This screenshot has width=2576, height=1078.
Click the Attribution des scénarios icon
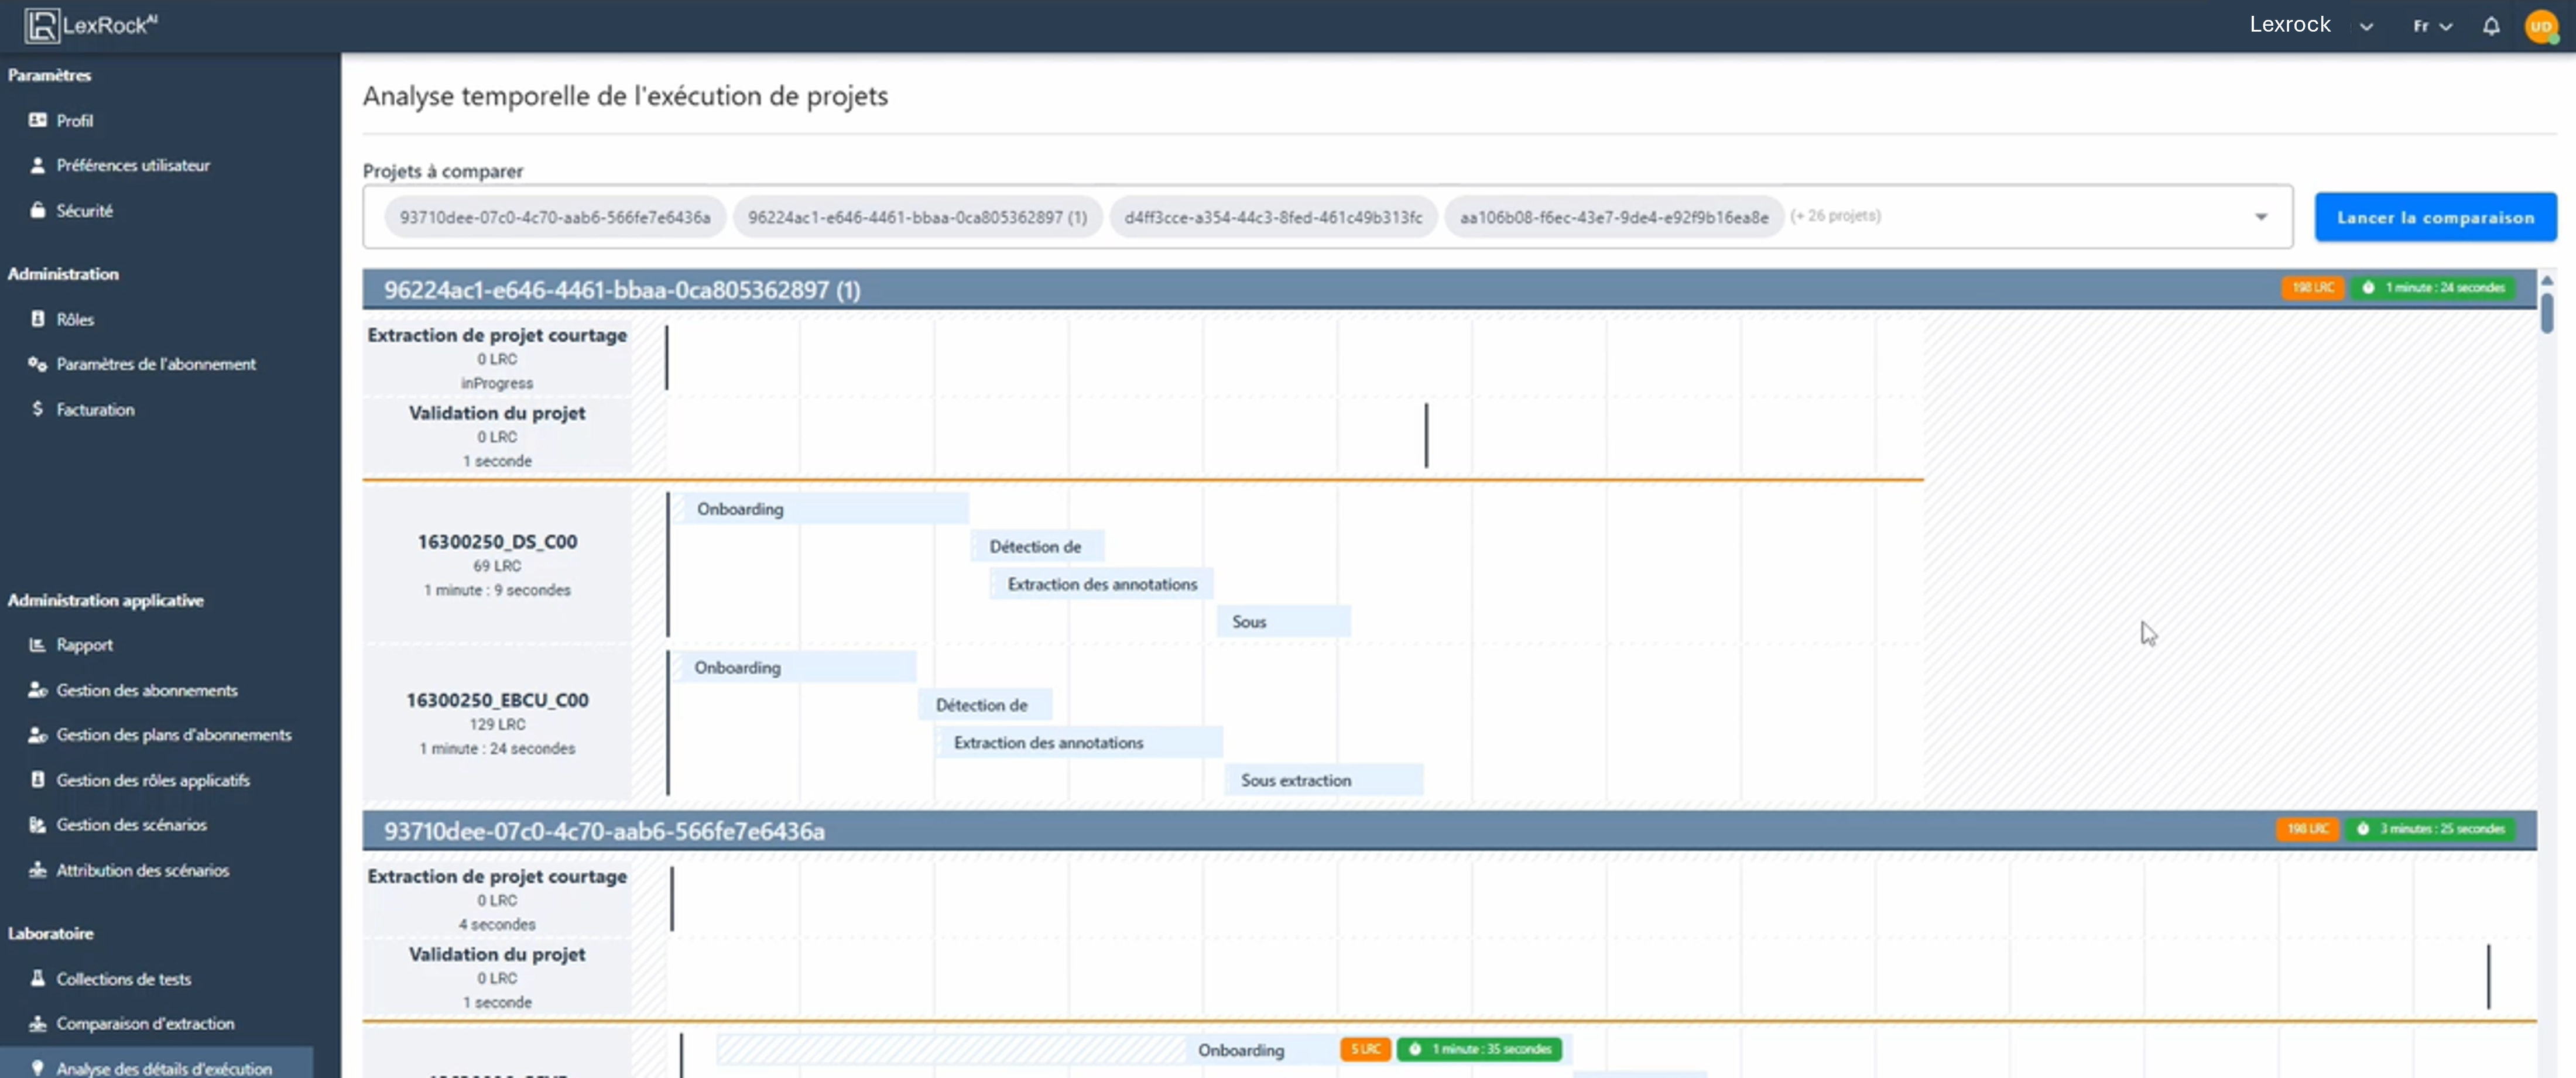tap(38, 870)
